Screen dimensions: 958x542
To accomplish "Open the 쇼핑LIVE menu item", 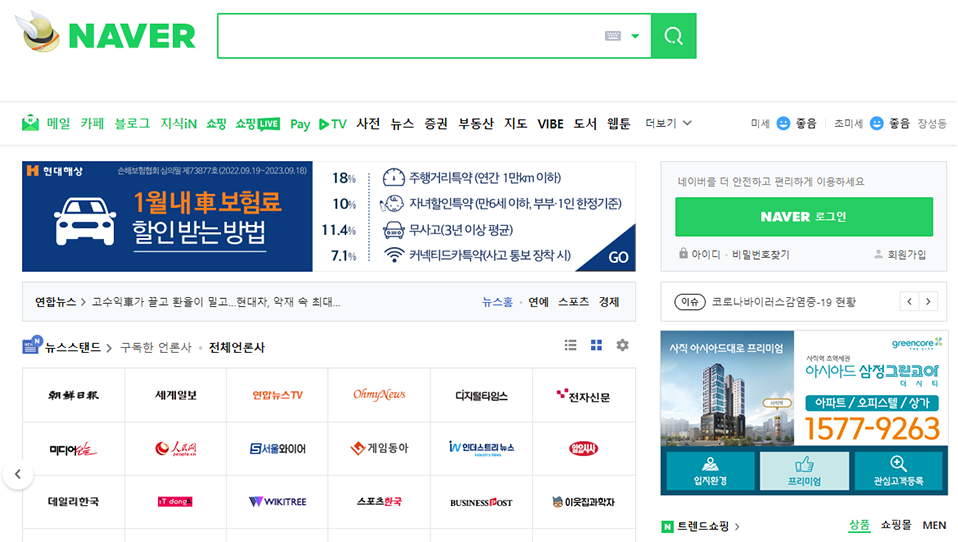I will 257,123.
